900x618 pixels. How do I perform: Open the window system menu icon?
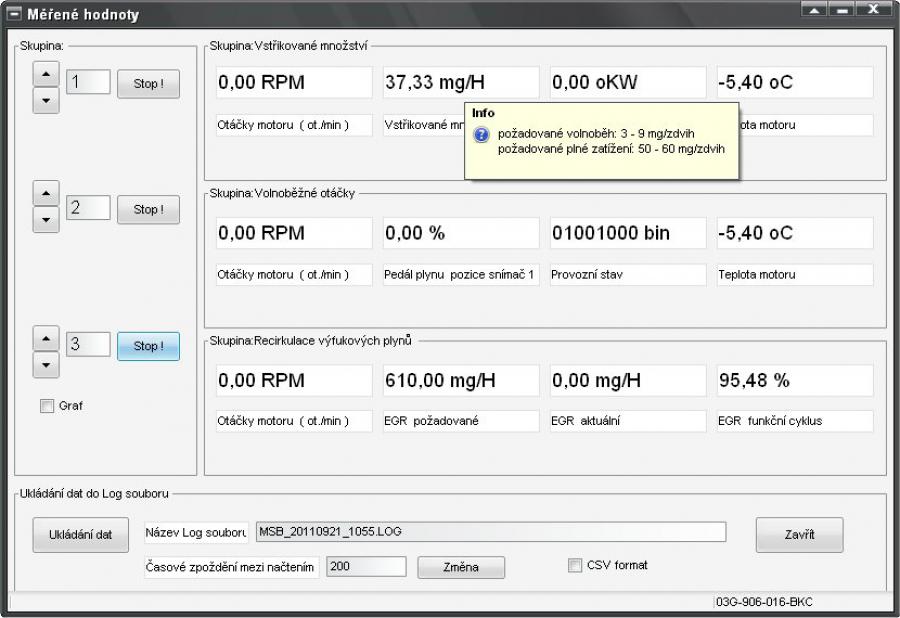(13, 13)
